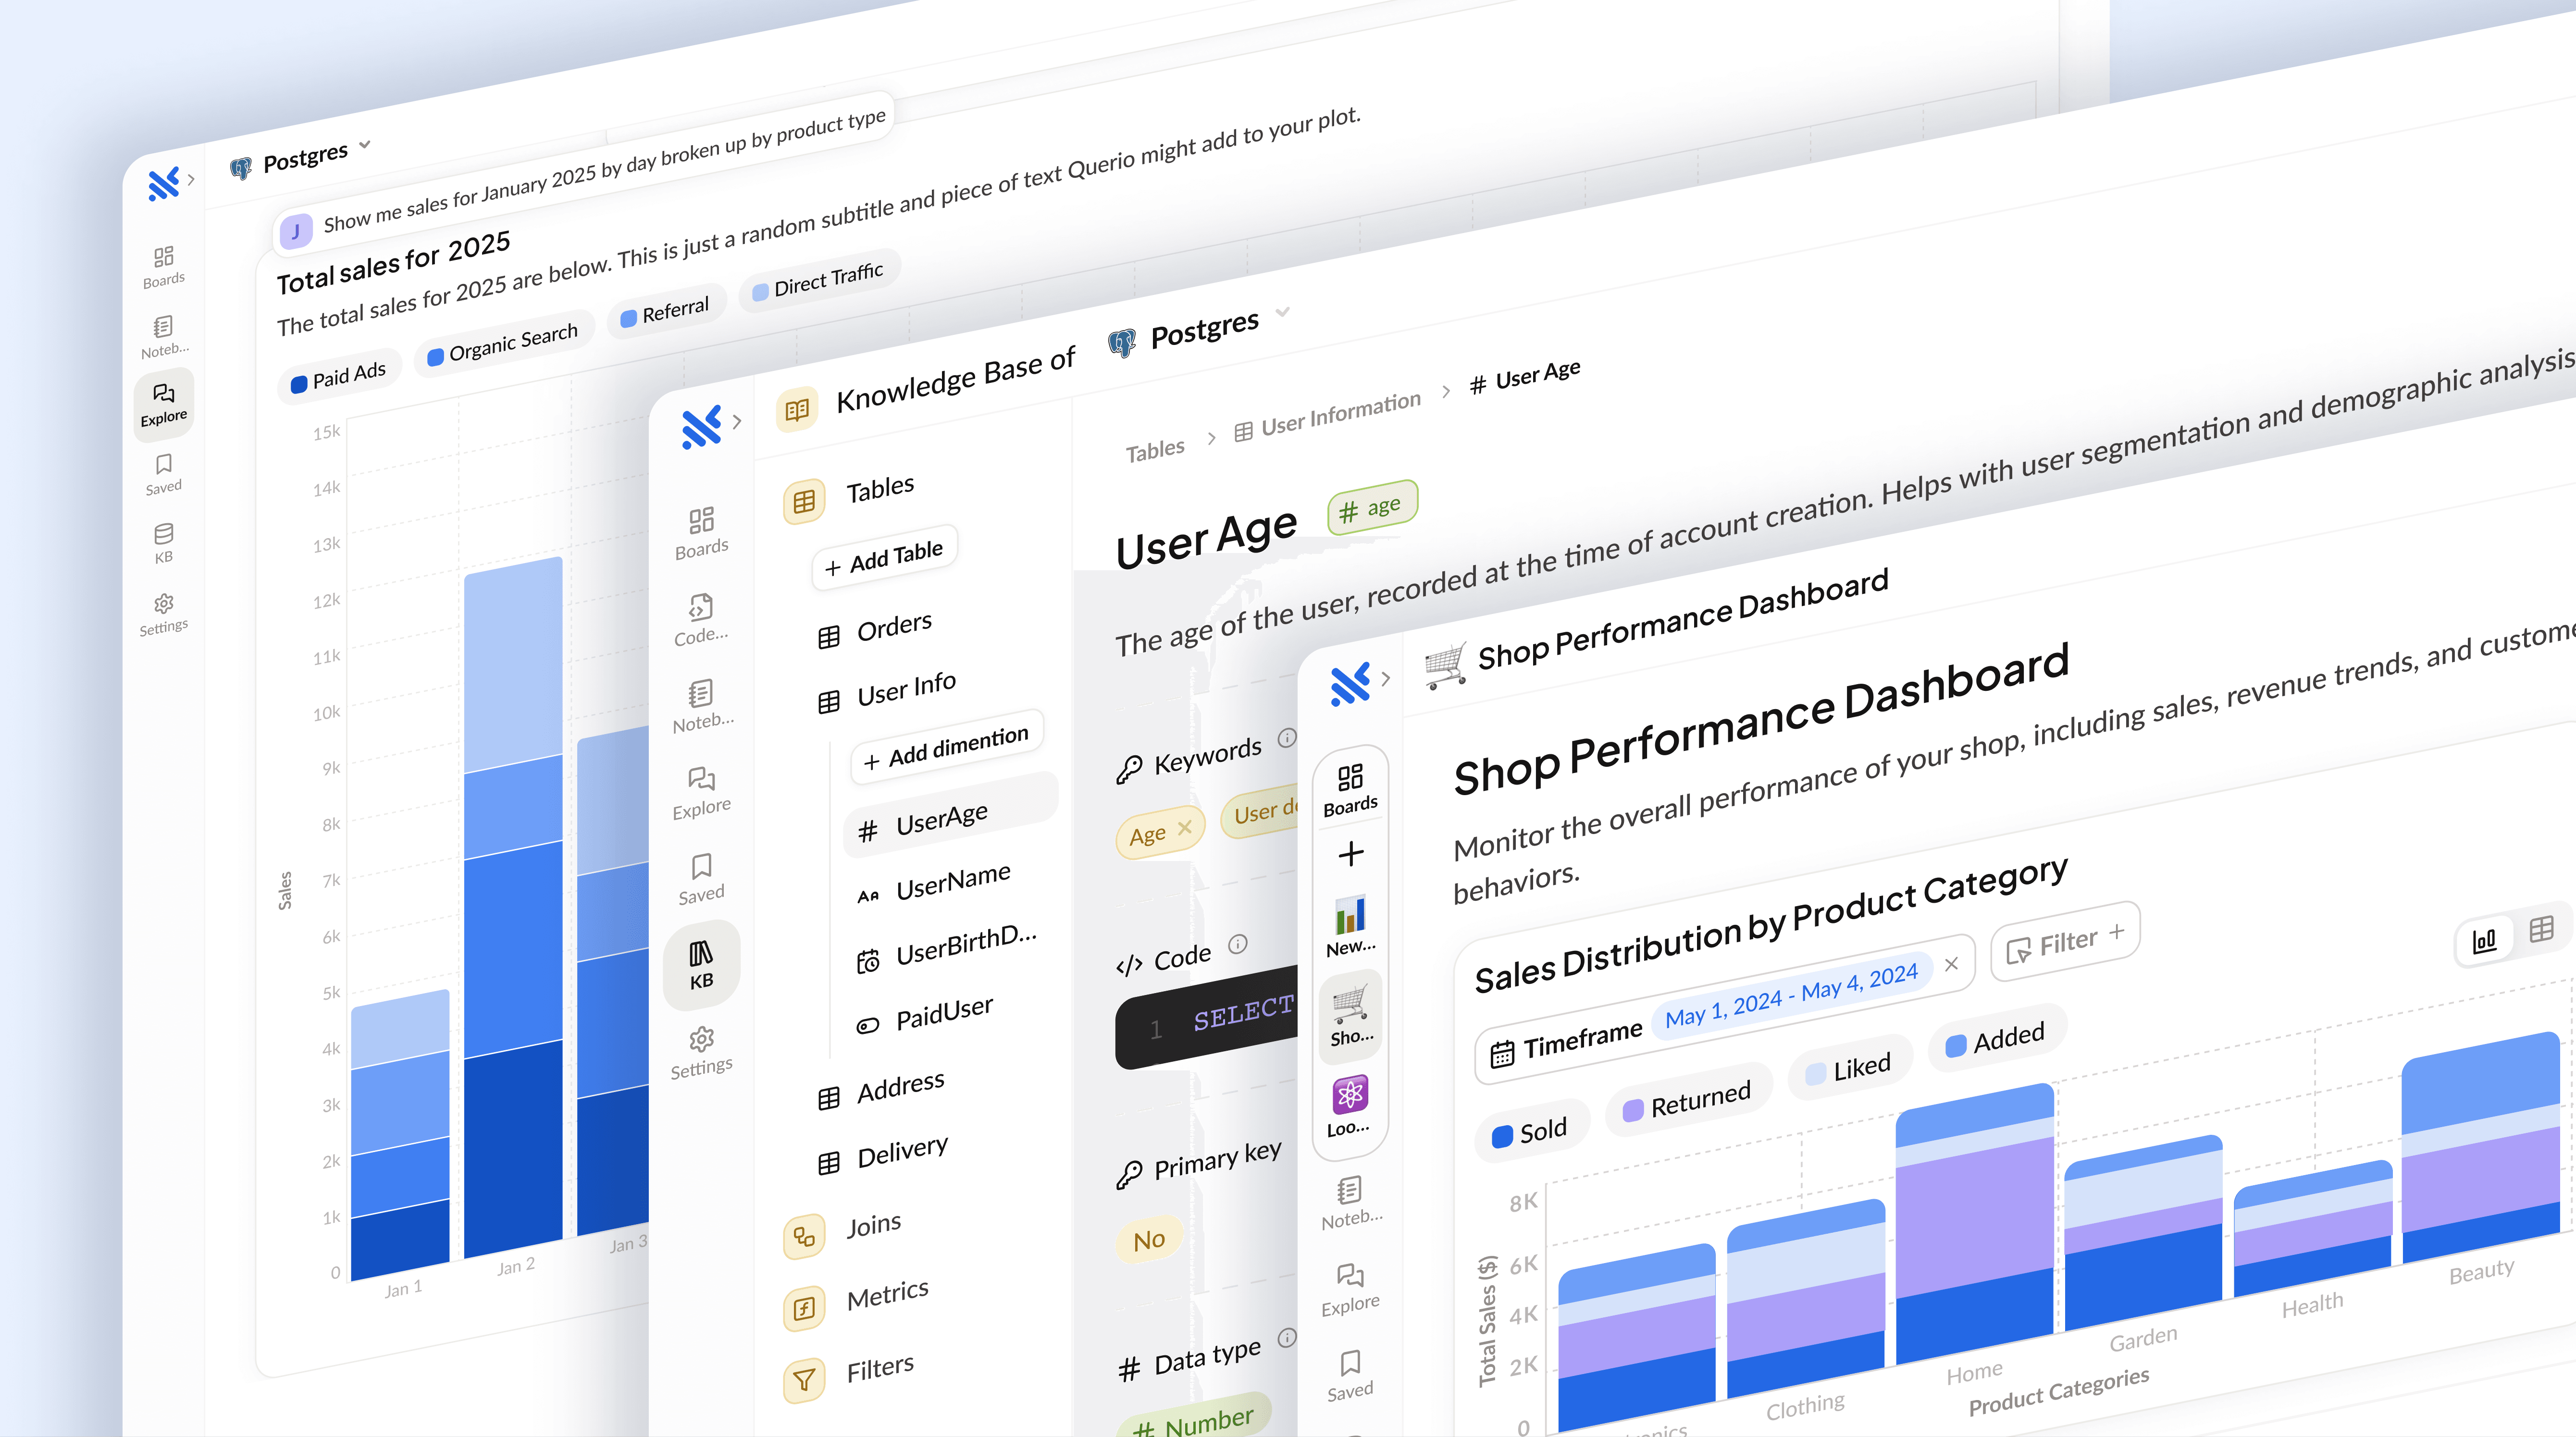Select the UserName dimension
Screen dimensions: 2576x1437
[934, 884]
